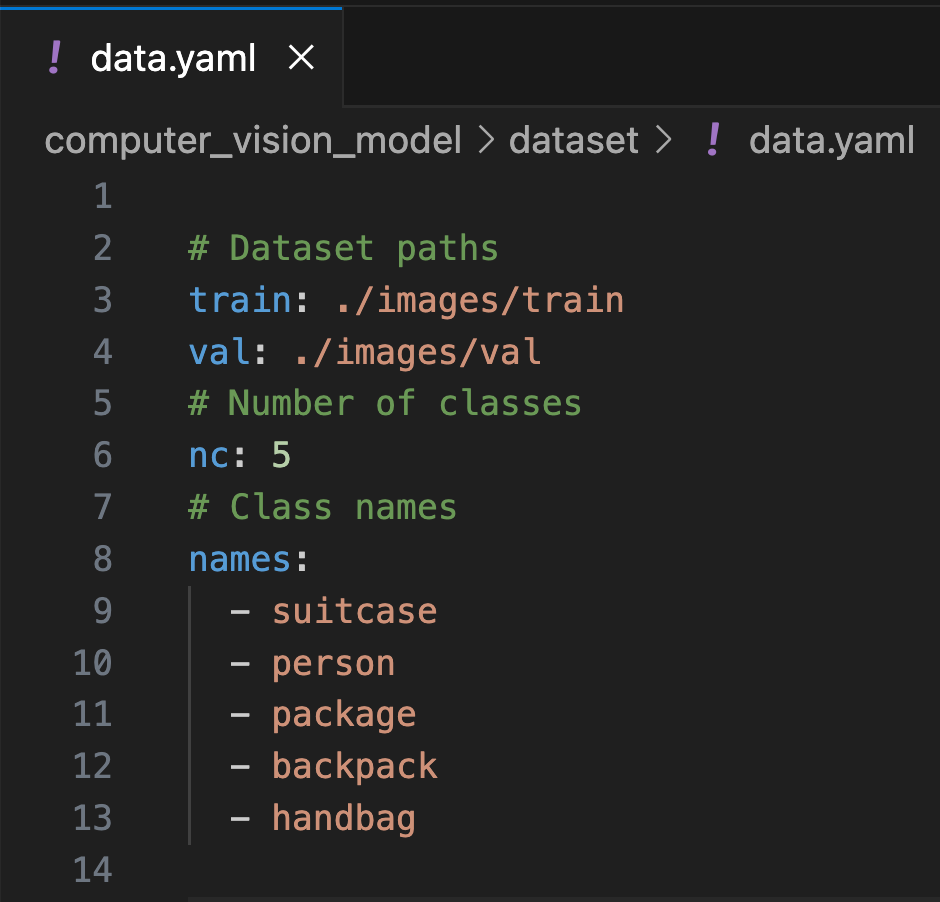Viewport: 940px width, 902px height.
Task: Click line number 8 in the gutter
Action: [x=103, y=559]
